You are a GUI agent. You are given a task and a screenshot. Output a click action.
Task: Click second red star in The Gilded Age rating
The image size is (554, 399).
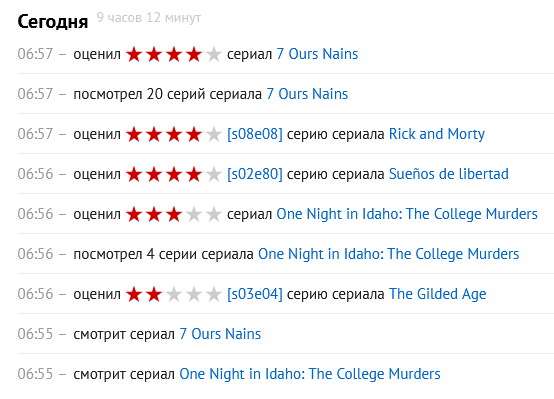pyautogui.click(x=154, y=294)
